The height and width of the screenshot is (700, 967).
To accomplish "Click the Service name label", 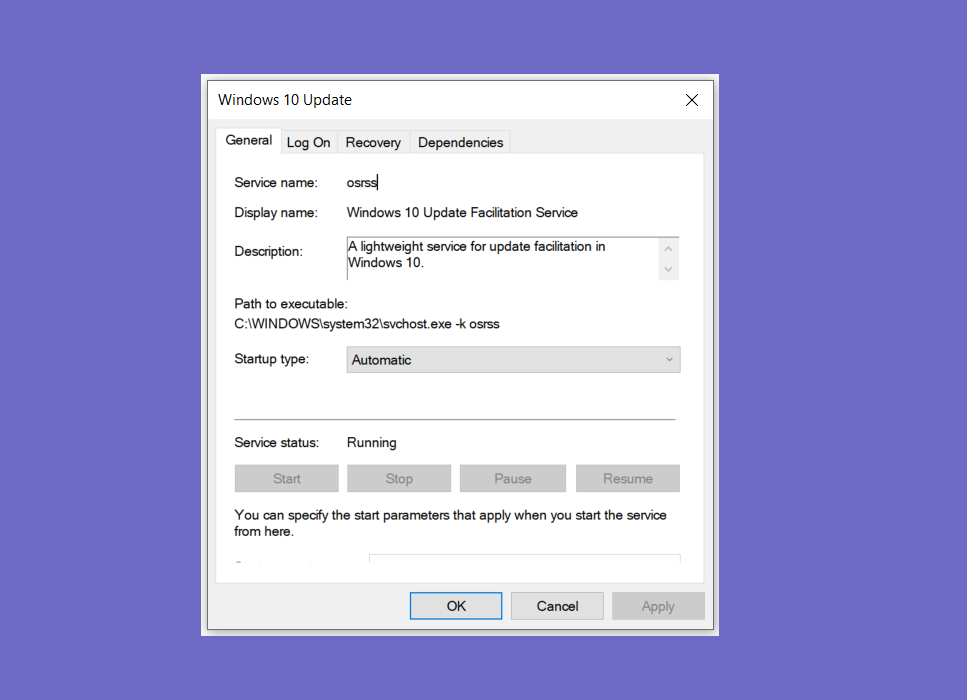I will (276, 183).
